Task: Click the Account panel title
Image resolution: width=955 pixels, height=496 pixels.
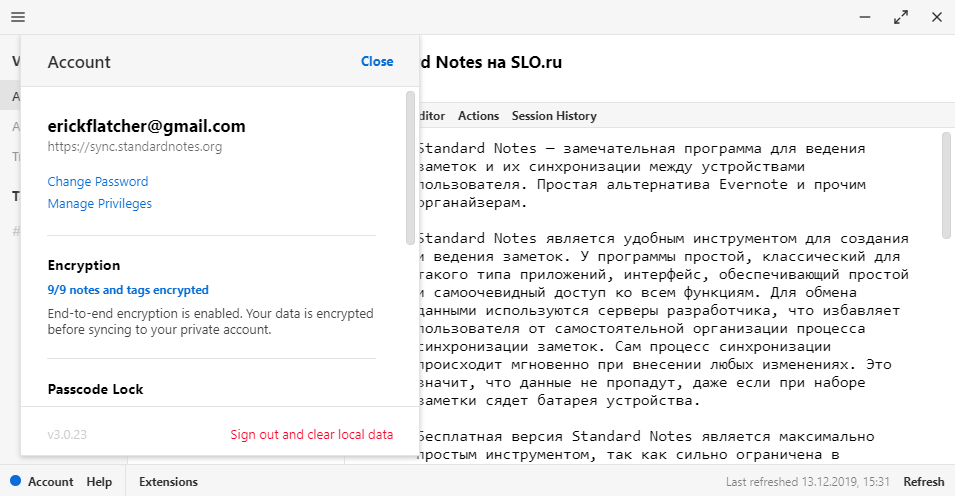Action: pos(79,62)
